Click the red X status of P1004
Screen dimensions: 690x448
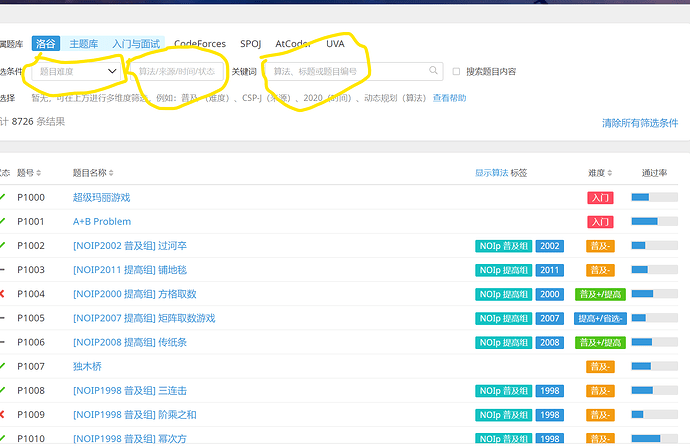coord(3,294)
